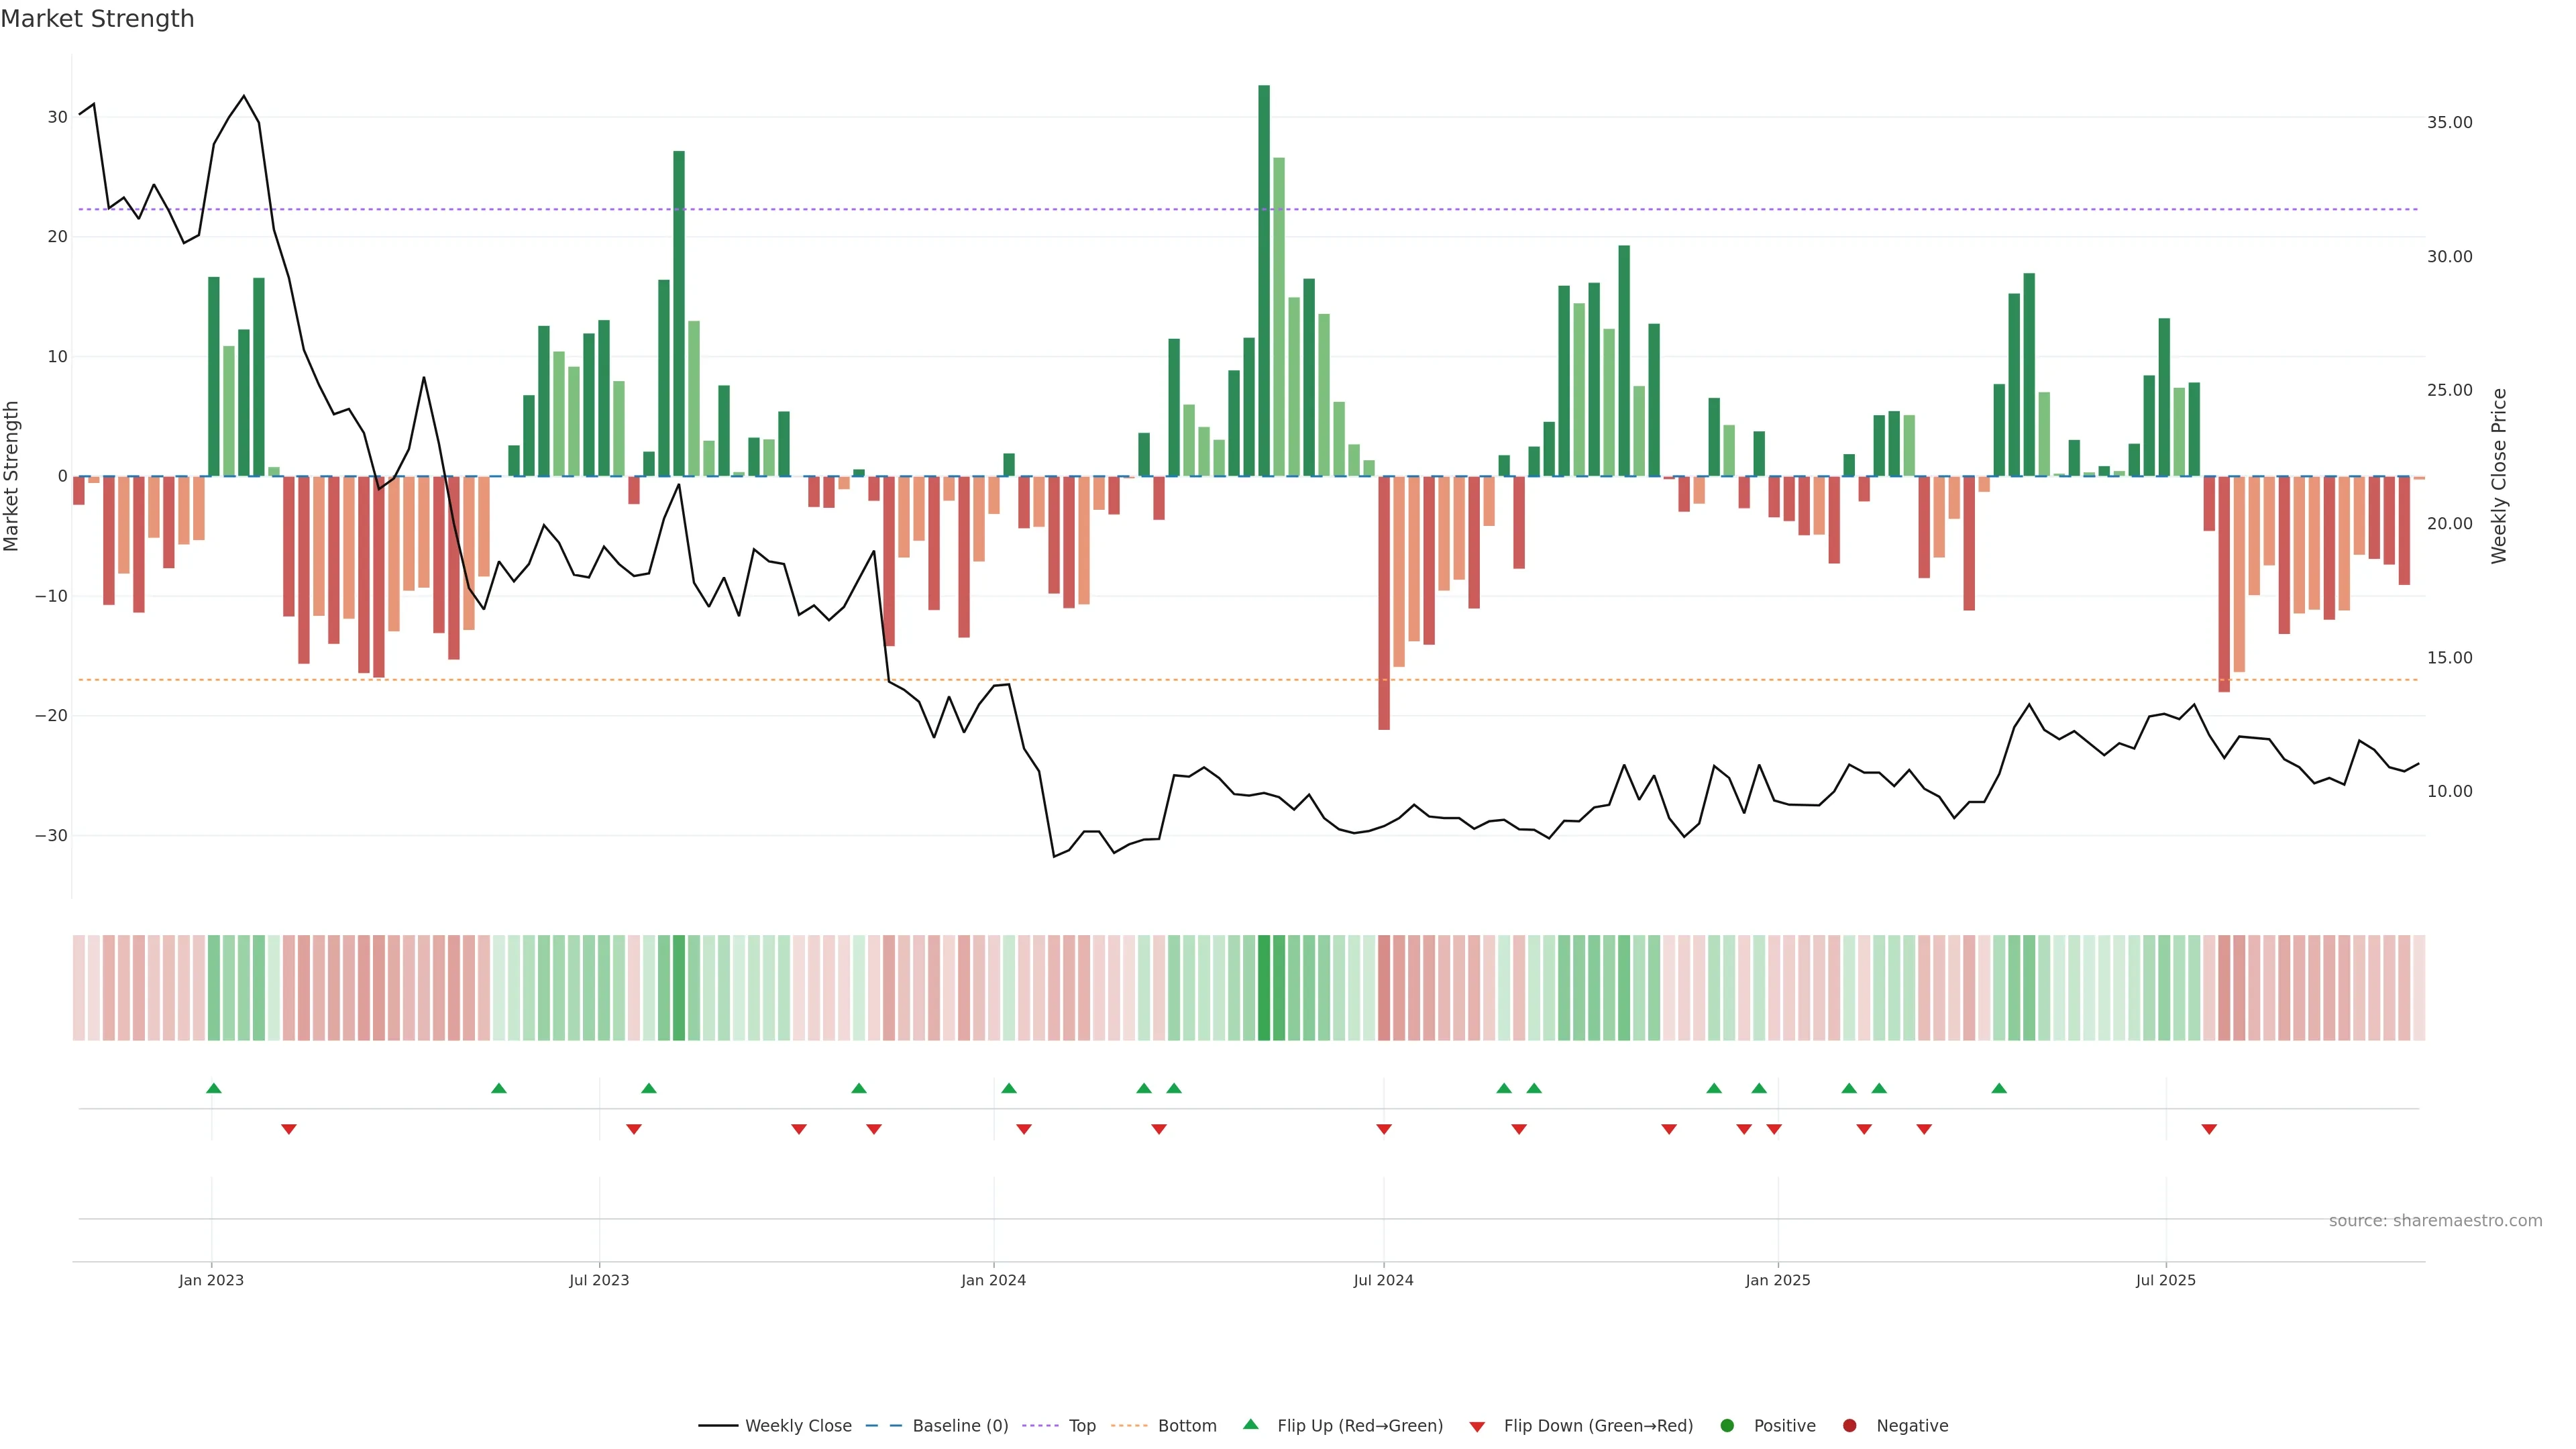
Task: Click the Jan 2024 x-axis label
Action: pyautogui.click(x=993, y=1280)
